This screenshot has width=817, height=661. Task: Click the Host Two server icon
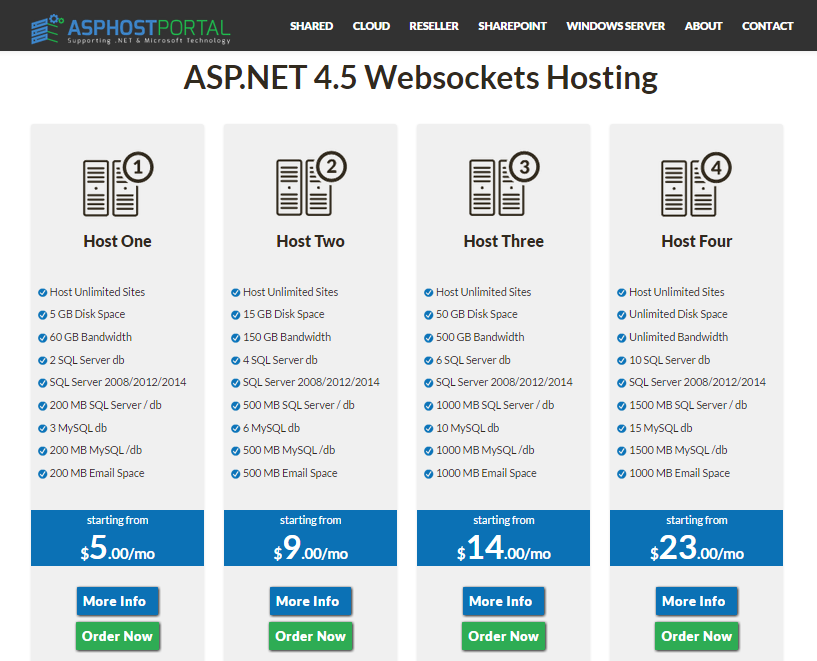click(x=311, y=183)
